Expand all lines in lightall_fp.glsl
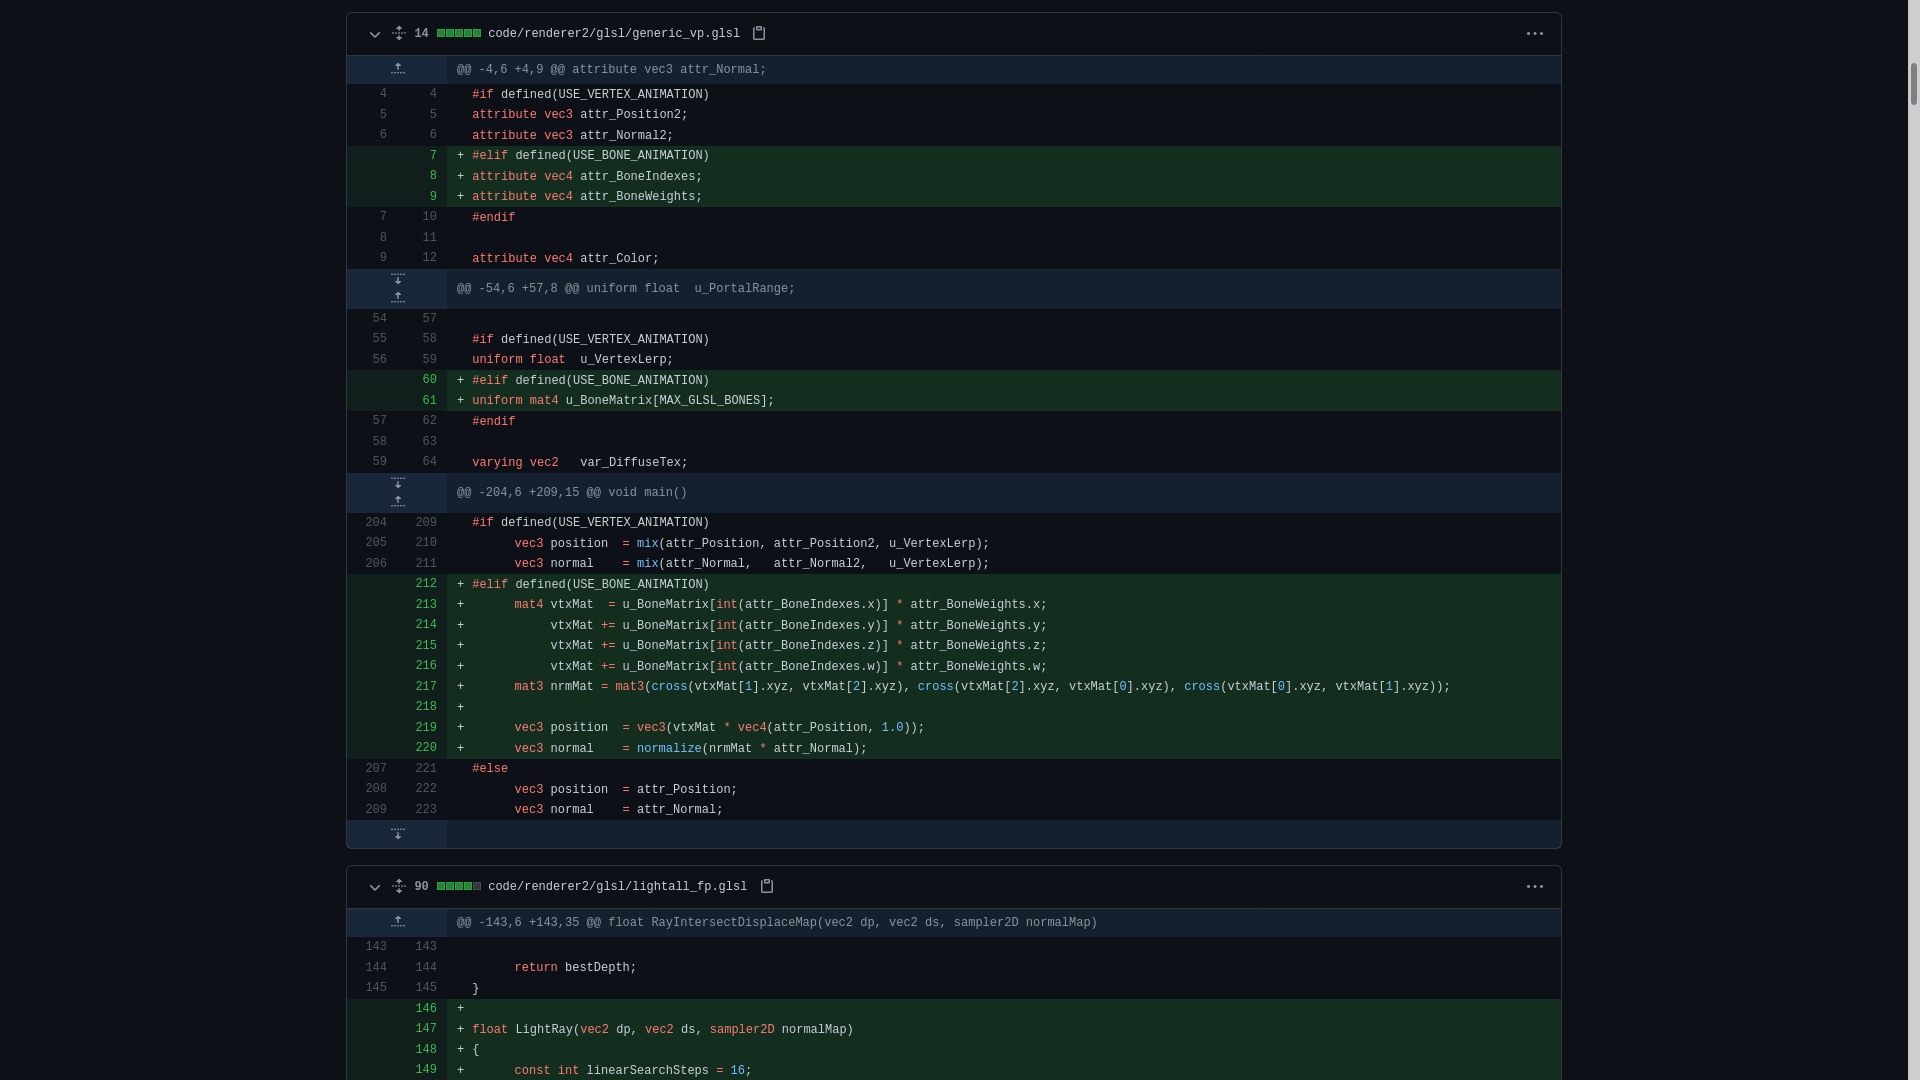 (399, 887)
